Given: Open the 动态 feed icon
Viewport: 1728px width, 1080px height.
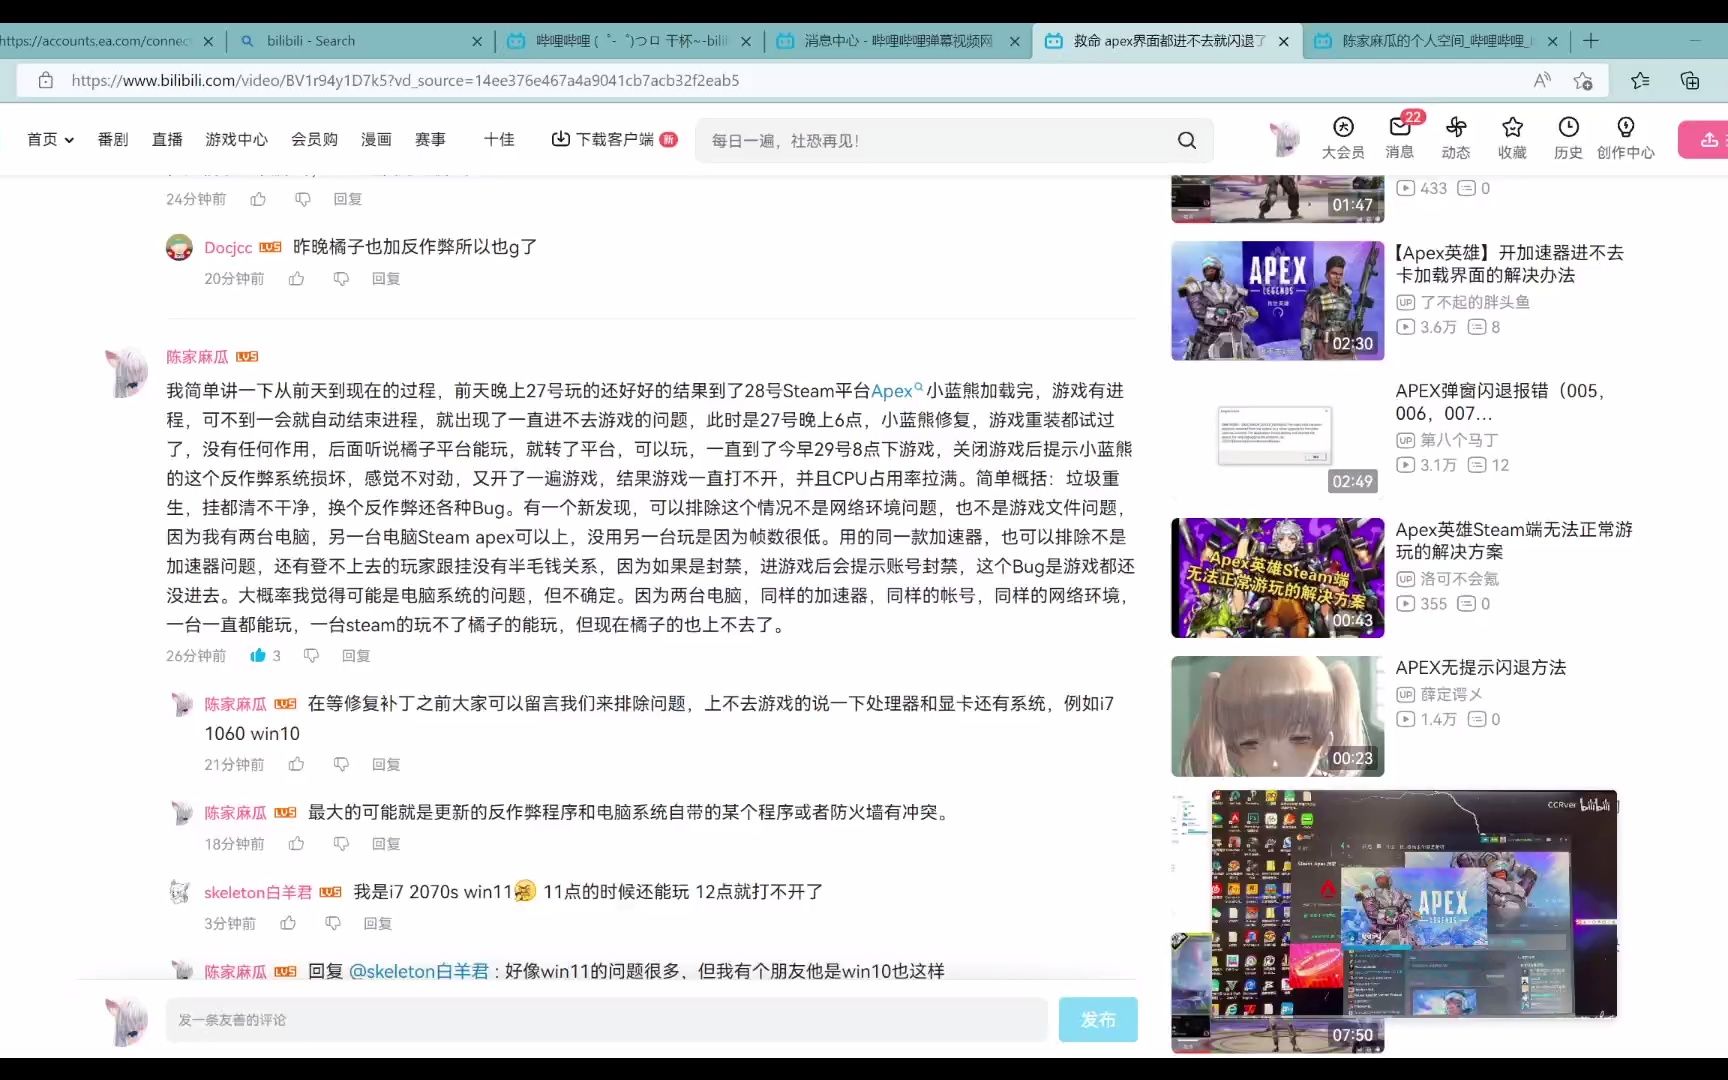Looking at the screenshot, I should click(1456, 138).
